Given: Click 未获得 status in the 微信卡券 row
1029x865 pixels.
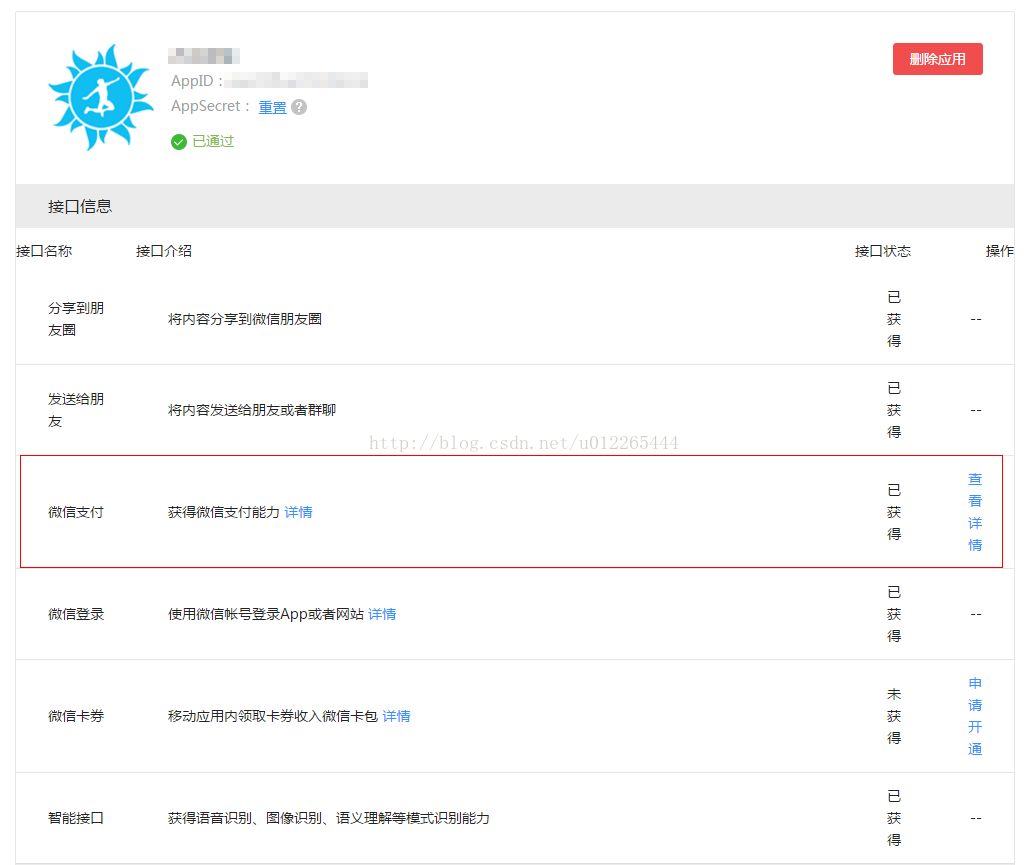Looking at the screenshot, I should 894,716.
